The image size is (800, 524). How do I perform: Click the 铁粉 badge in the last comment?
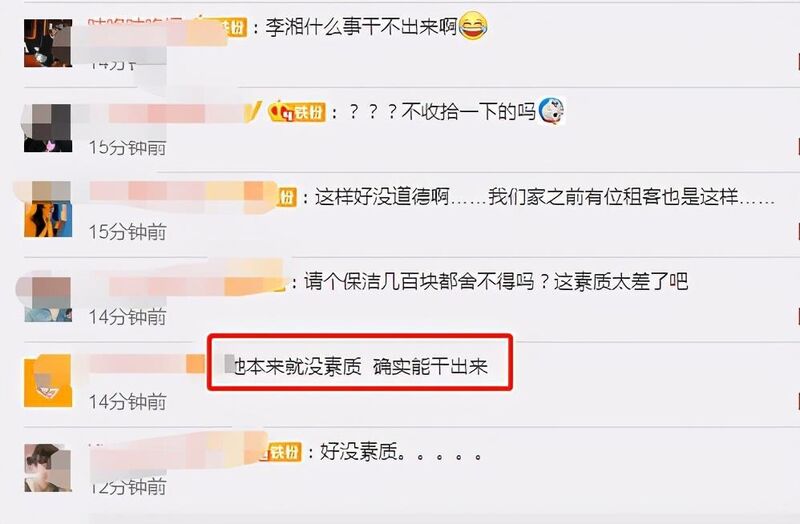[281, 452]
